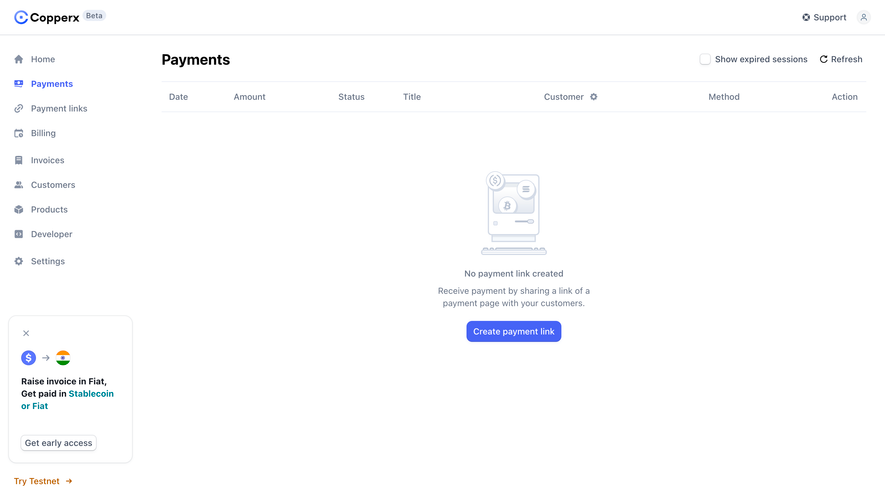The height and width of the screenshot is (502, 885).
Task: Click the Support link text
Action: (x=830, y=18)
